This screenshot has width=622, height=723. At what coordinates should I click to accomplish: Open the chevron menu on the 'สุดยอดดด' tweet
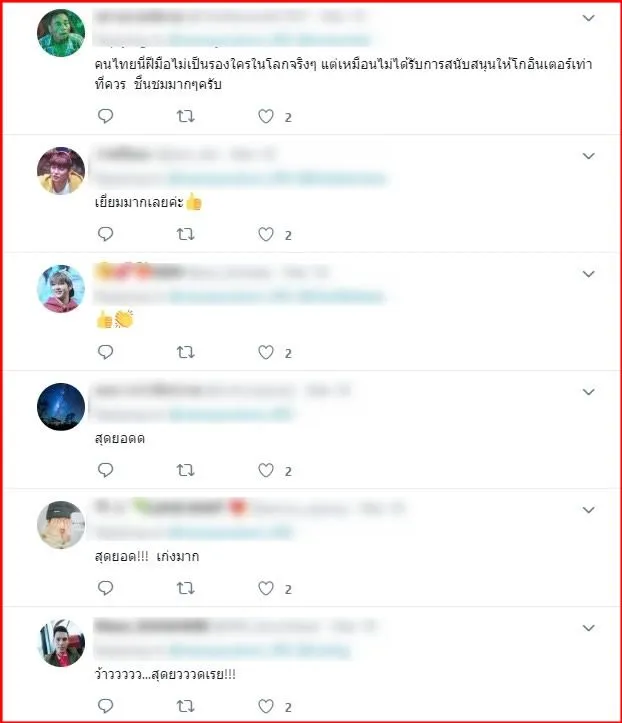pos(588,392)
